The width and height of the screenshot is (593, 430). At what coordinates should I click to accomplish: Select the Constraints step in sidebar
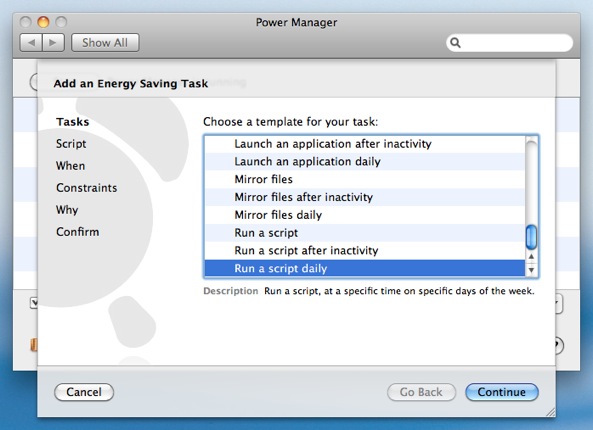[87, 188]
